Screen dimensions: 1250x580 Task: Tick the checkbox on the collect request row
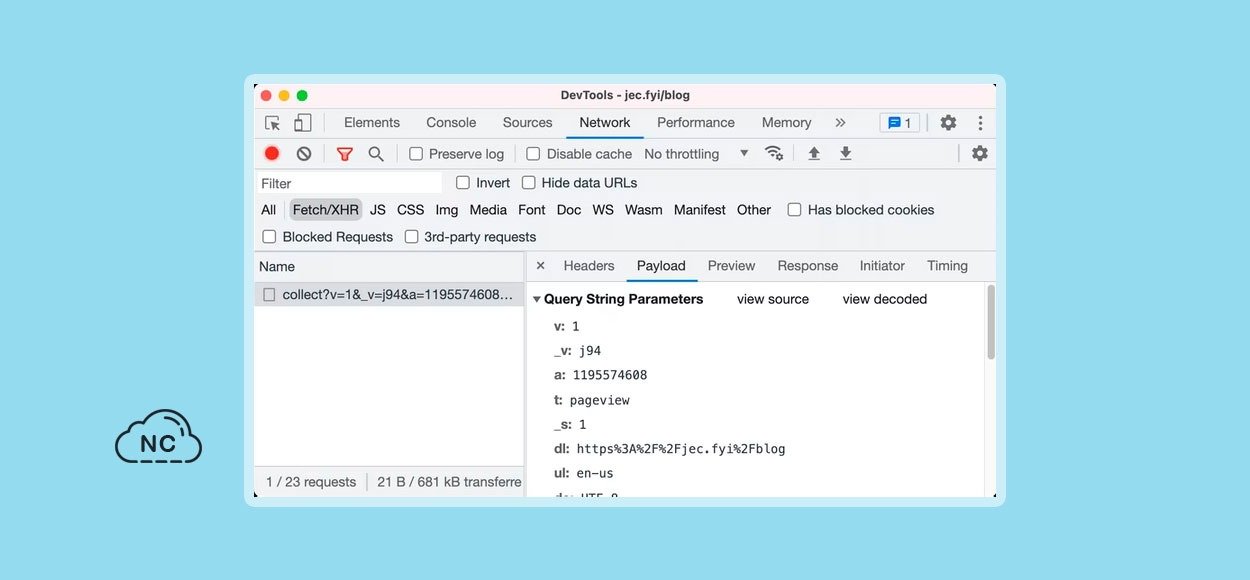click(269, 295)
